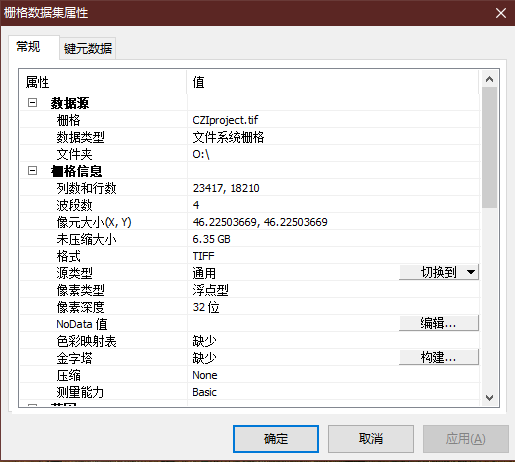This screenshot has width=515, height=462.
Task: Open the 切换到 dropdown
Action: click(439, 272)
